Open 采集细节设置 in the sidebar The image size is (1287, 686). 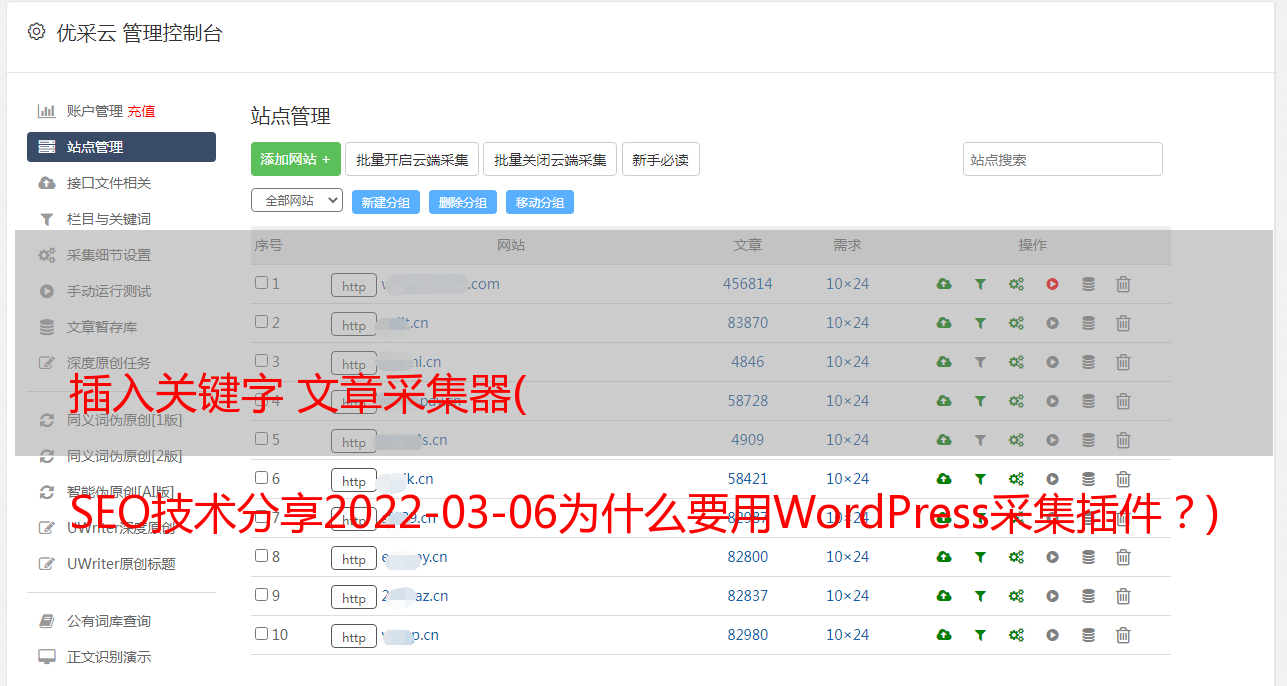point(109,255)
